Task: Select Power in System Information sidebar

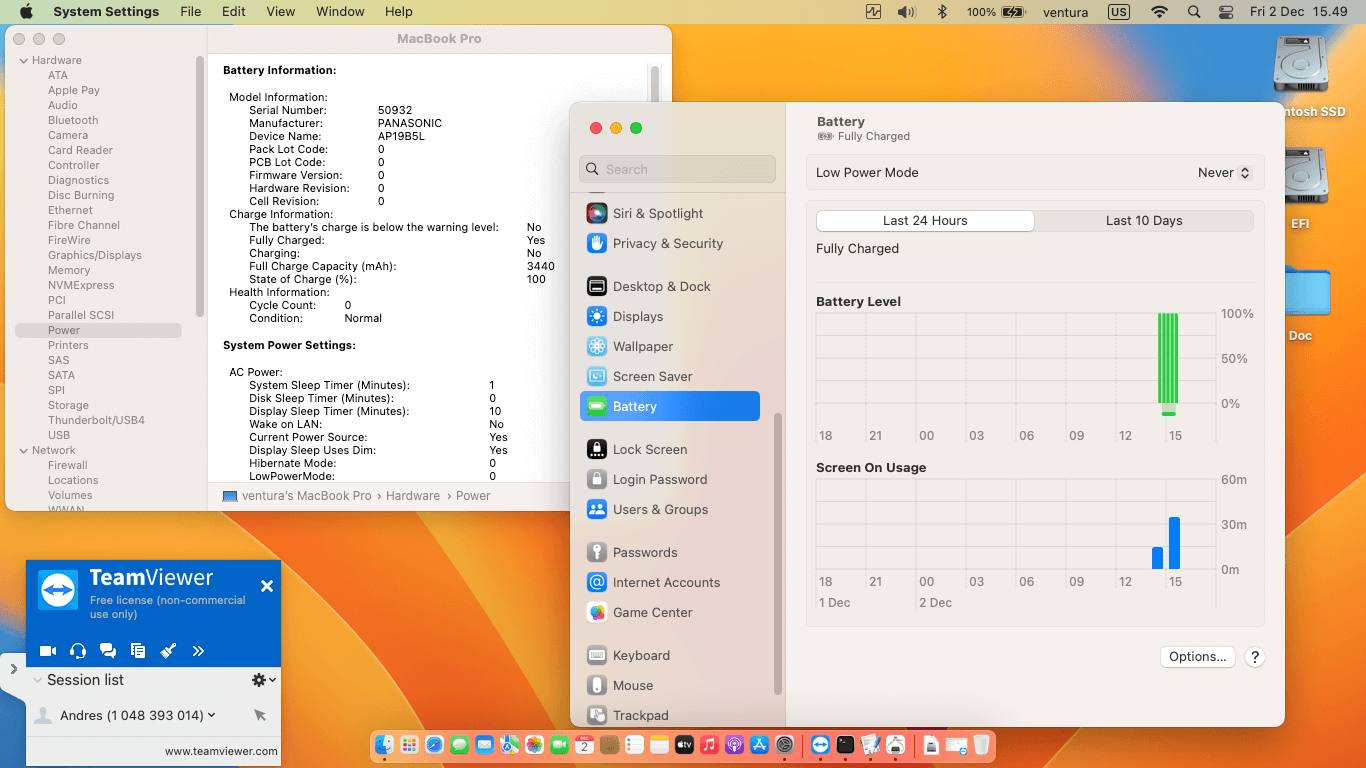Action: click(x=98, y=330)
